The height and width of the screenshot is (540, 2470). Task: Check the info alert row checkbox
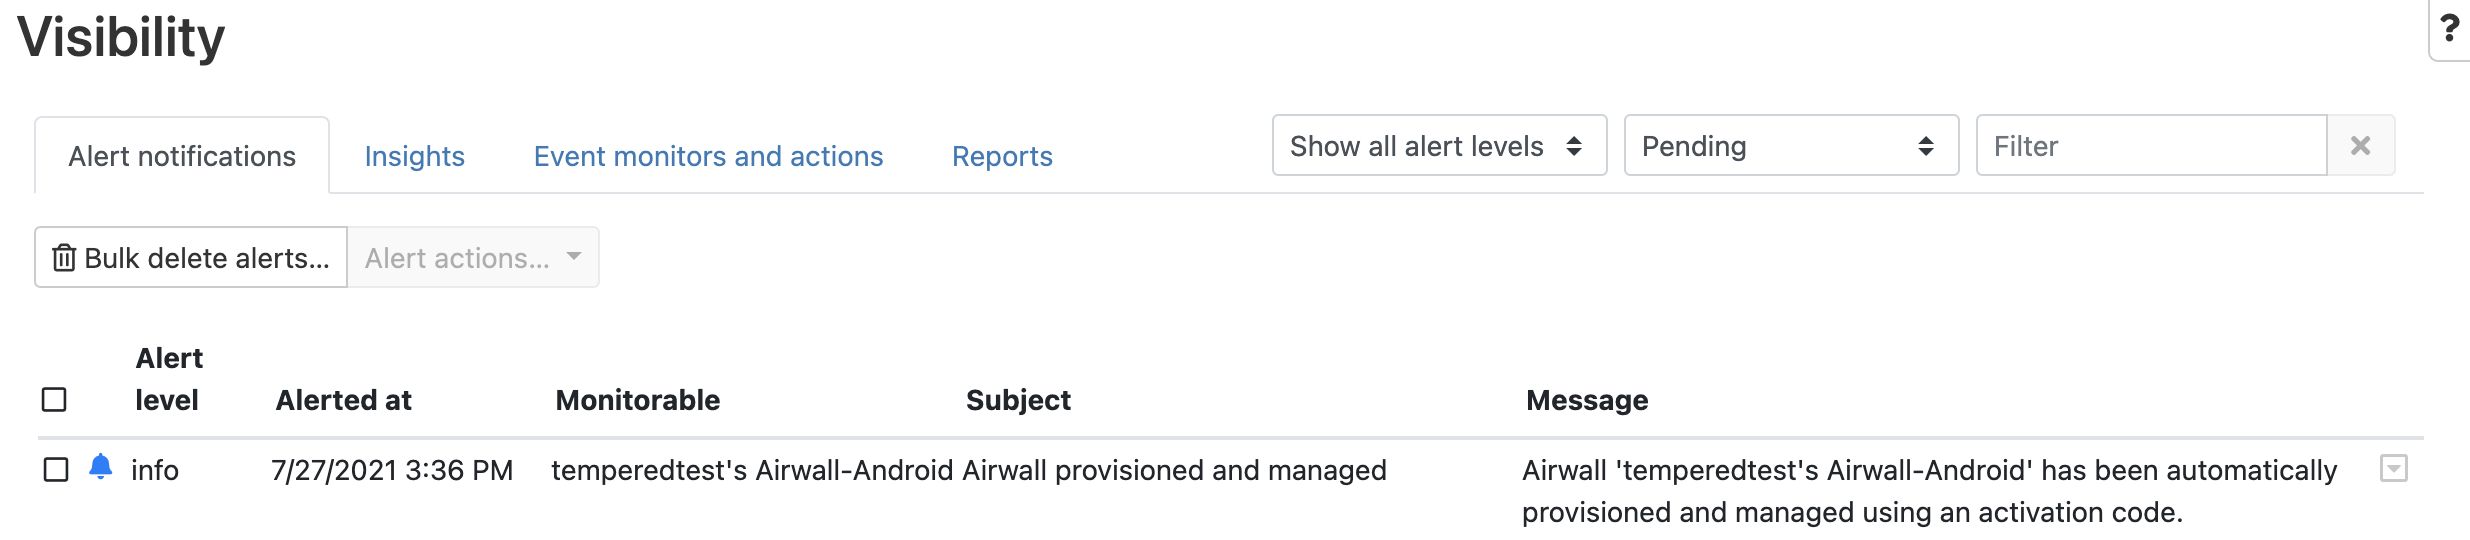click(x=56, y=470)
